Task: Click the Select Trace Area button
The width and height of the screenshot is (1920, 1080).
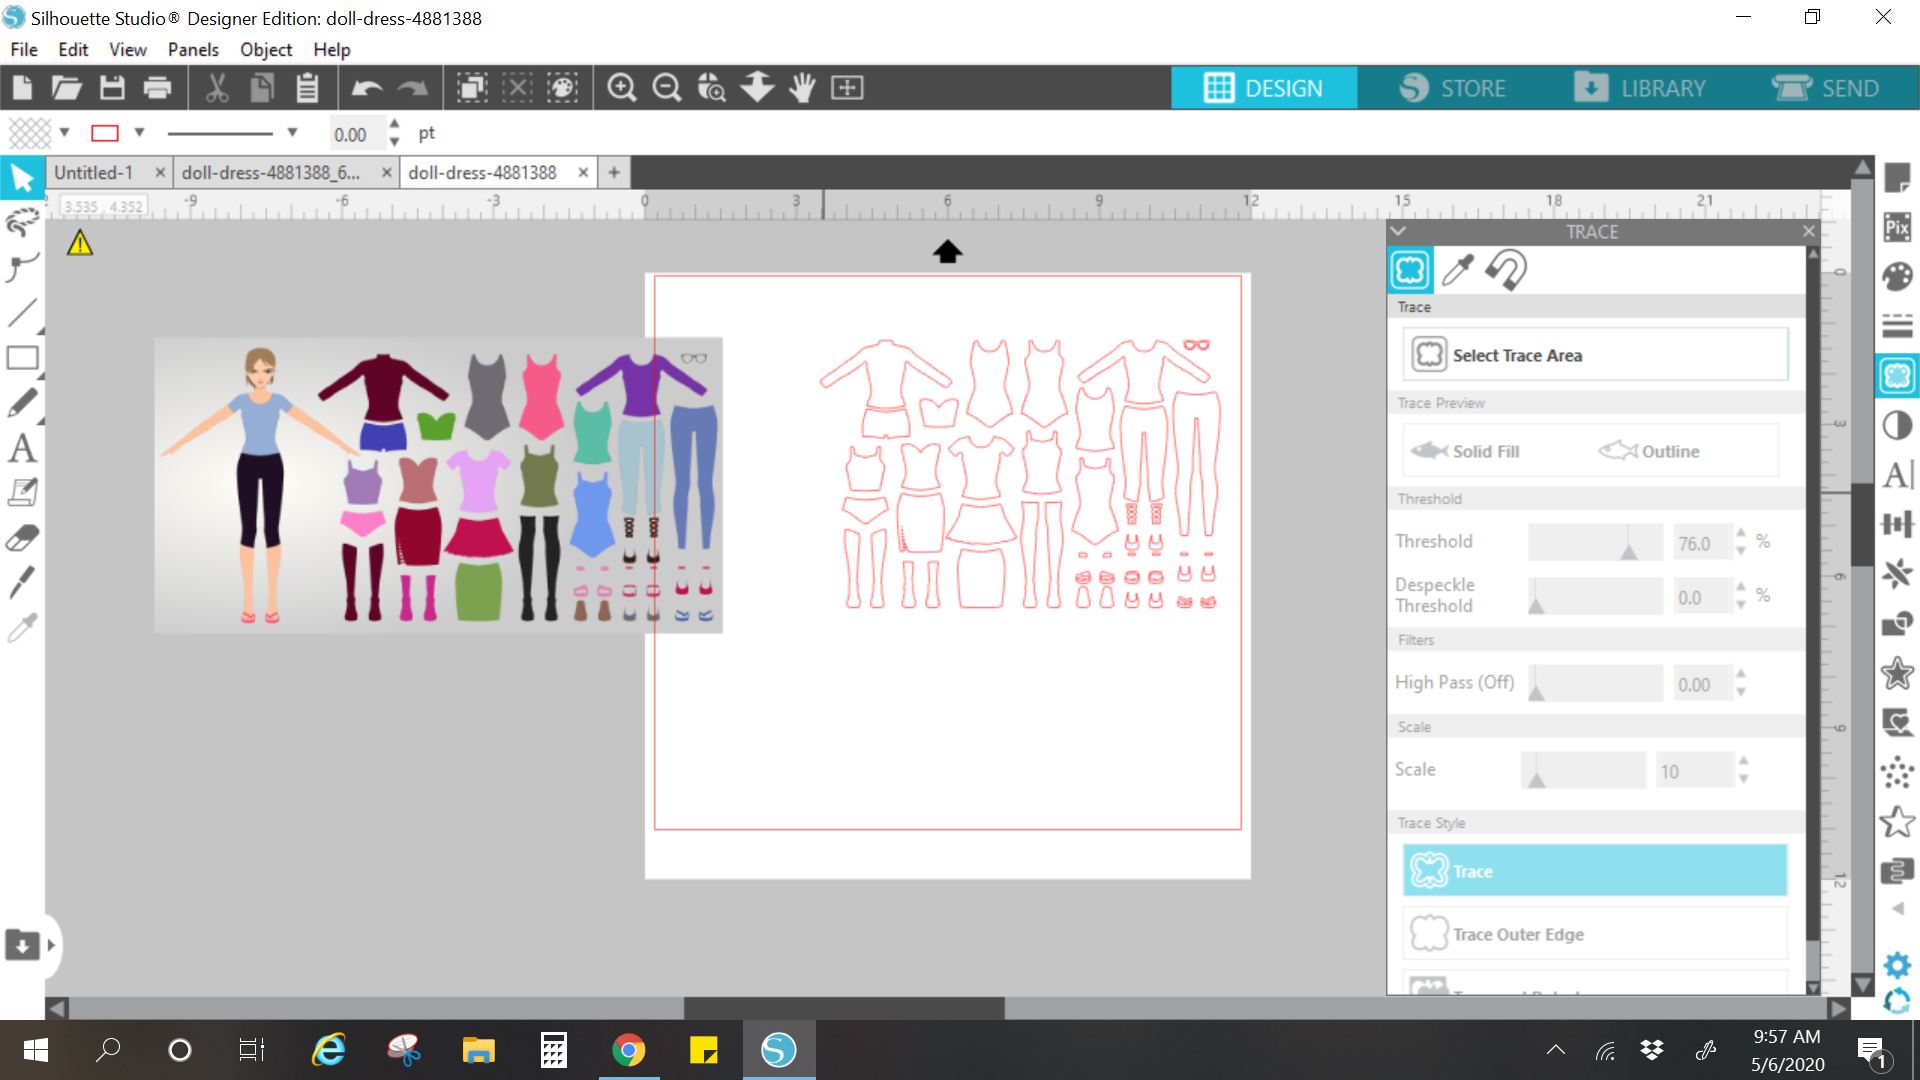Action: tap(1595, 355)
